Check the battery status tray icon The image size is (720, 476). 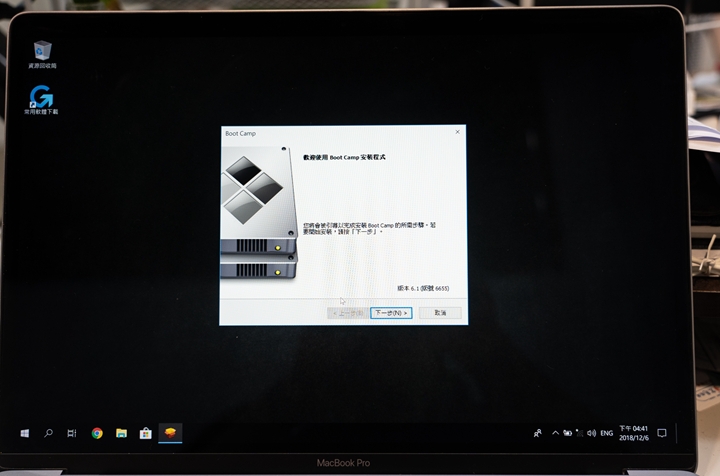tap(568, 433)
